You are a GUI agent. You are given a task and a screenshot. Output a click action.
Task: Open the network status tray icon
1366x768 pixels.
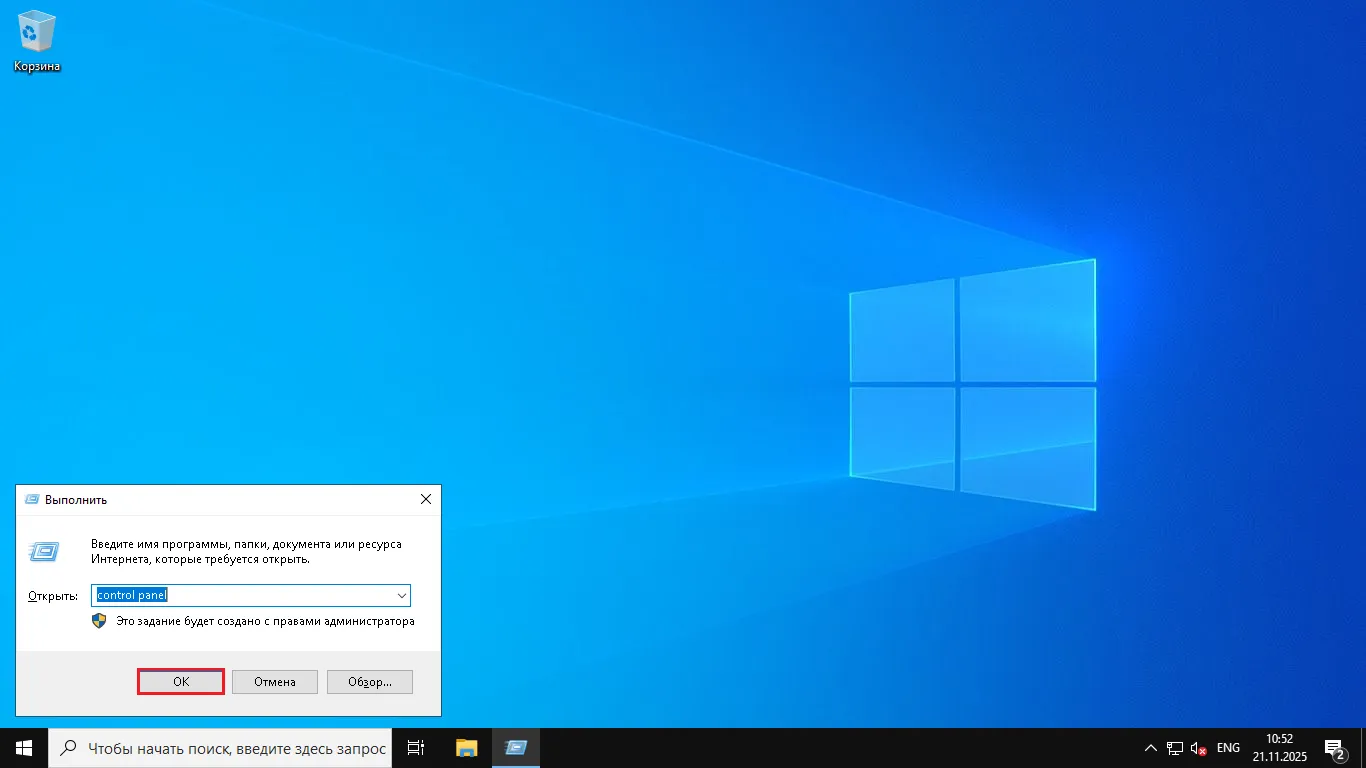1175,748
